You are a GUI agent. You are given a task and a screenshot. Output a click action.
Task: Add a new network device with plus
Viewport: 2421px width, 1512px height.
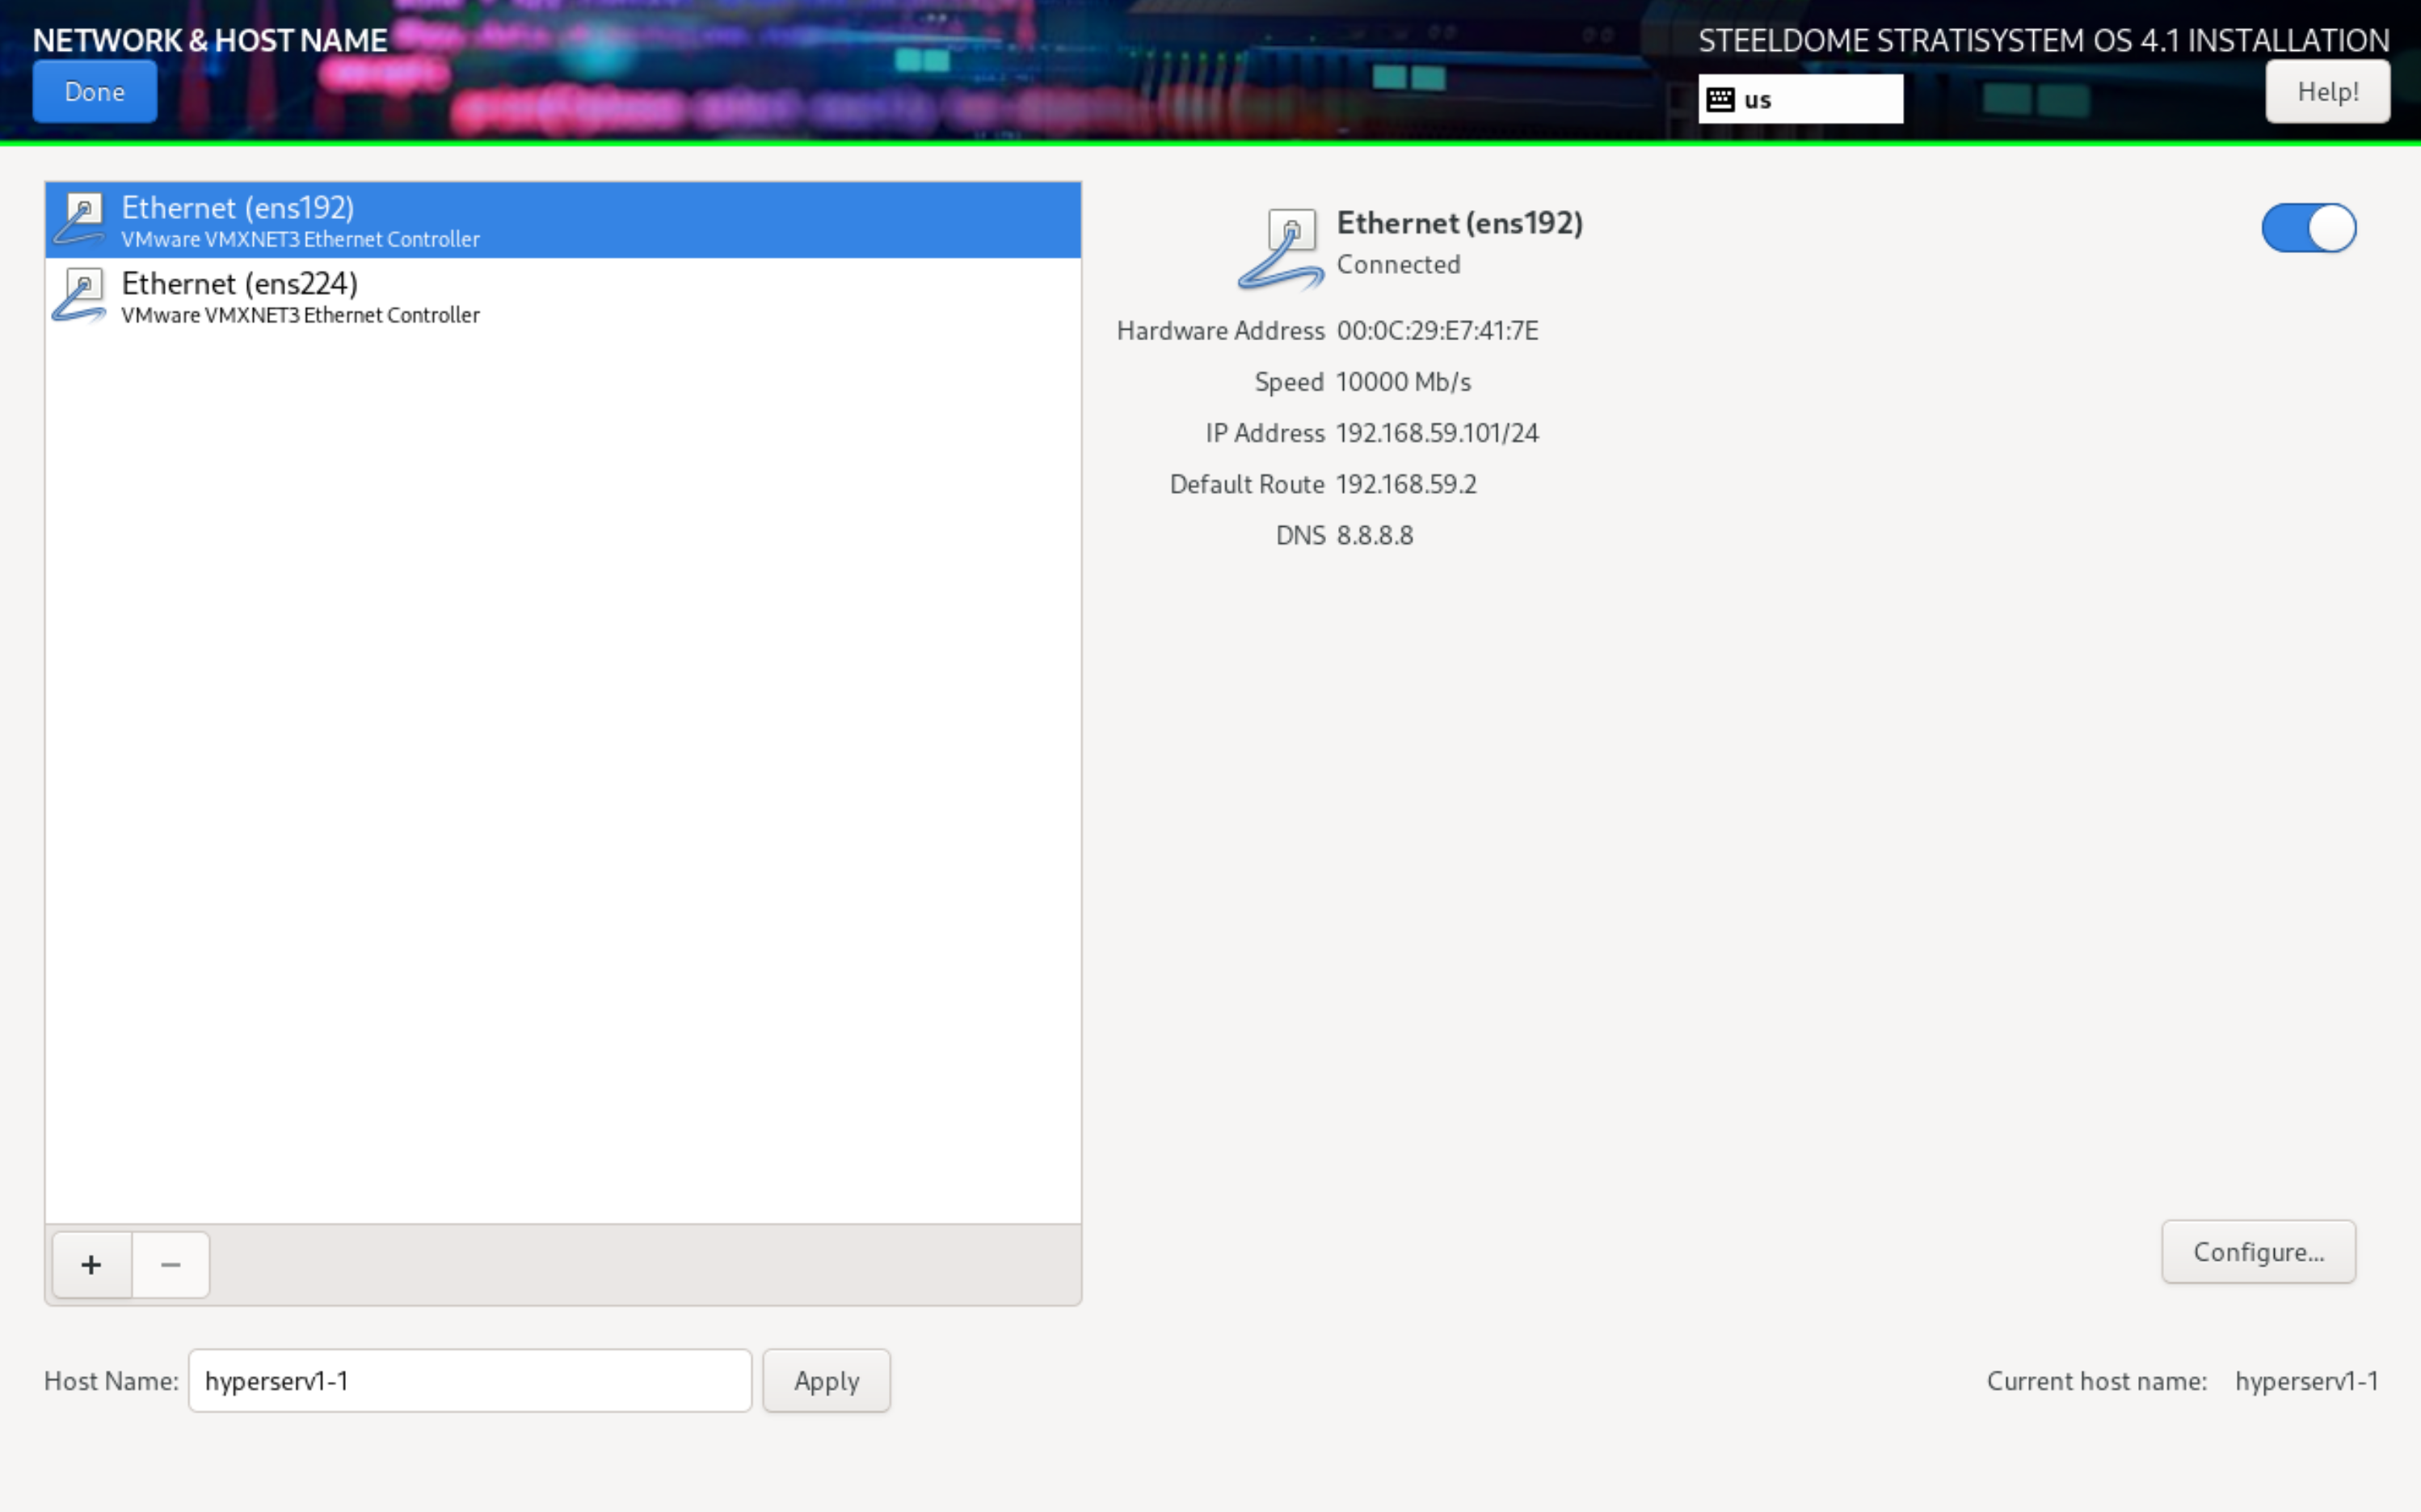[92, 1265]
